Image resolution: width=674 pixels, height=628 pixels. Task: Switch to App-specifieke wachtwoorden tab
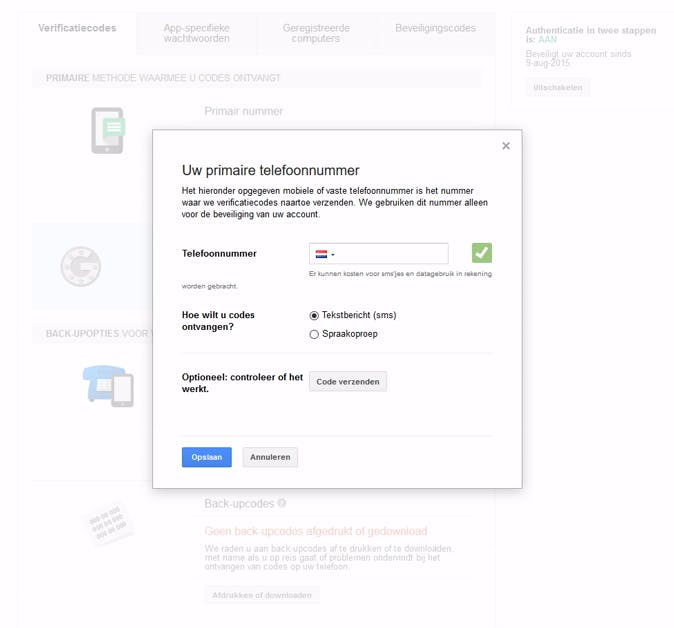[196, 33]
